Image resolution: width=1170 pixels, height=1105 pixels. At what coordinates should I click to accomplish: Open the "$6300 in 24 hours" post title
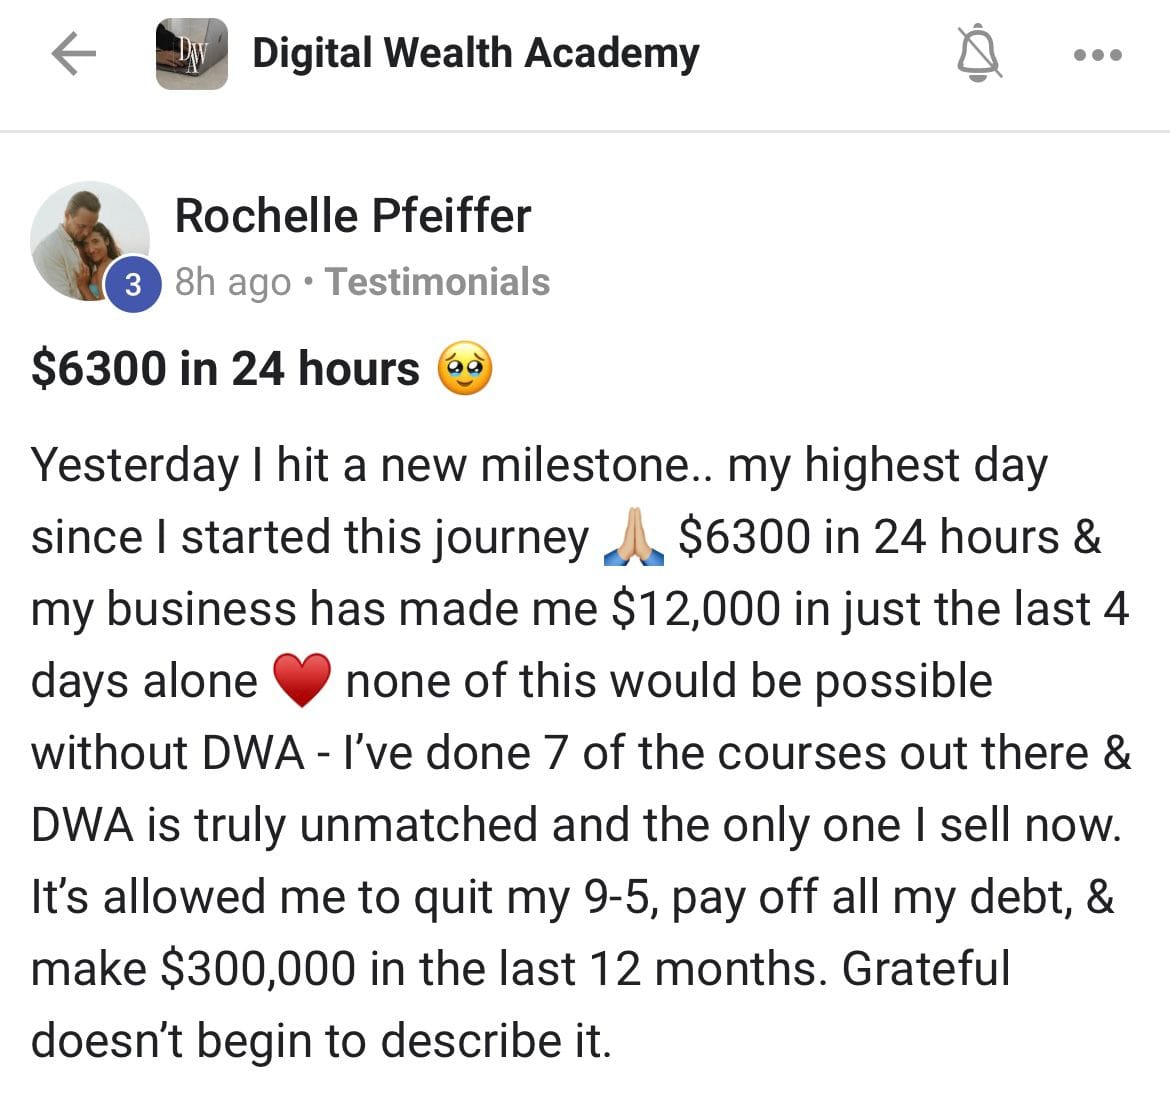click(x=226, y=369)
